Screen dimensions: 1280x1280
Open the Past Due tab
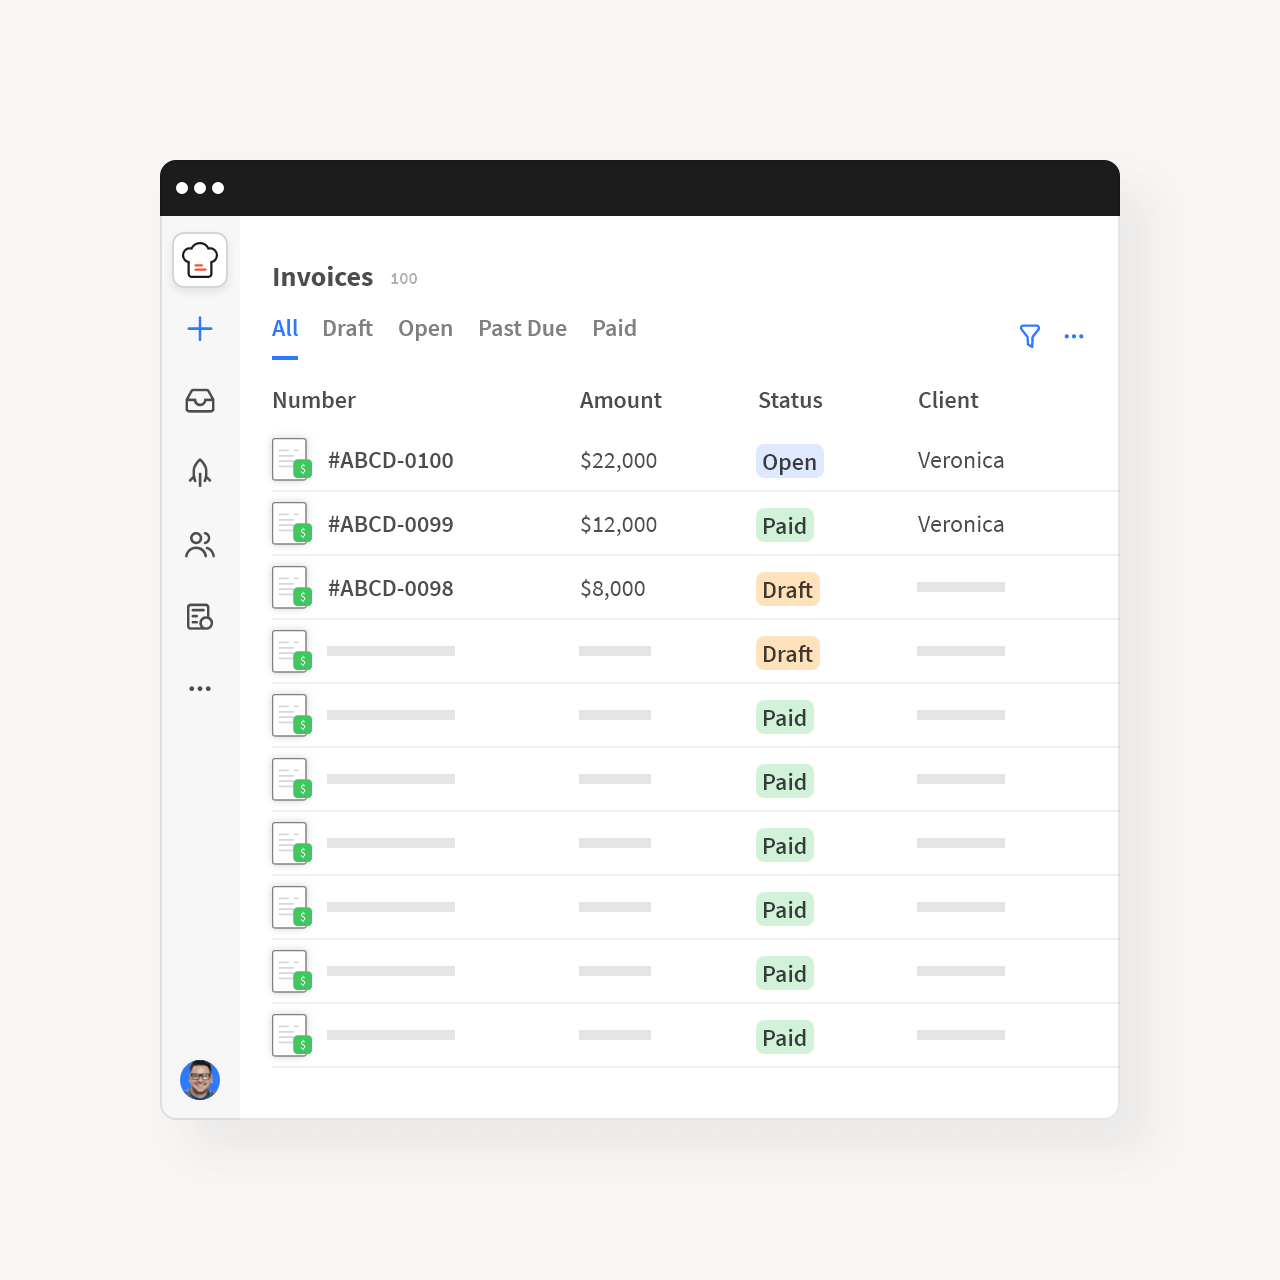pos(522,328)
